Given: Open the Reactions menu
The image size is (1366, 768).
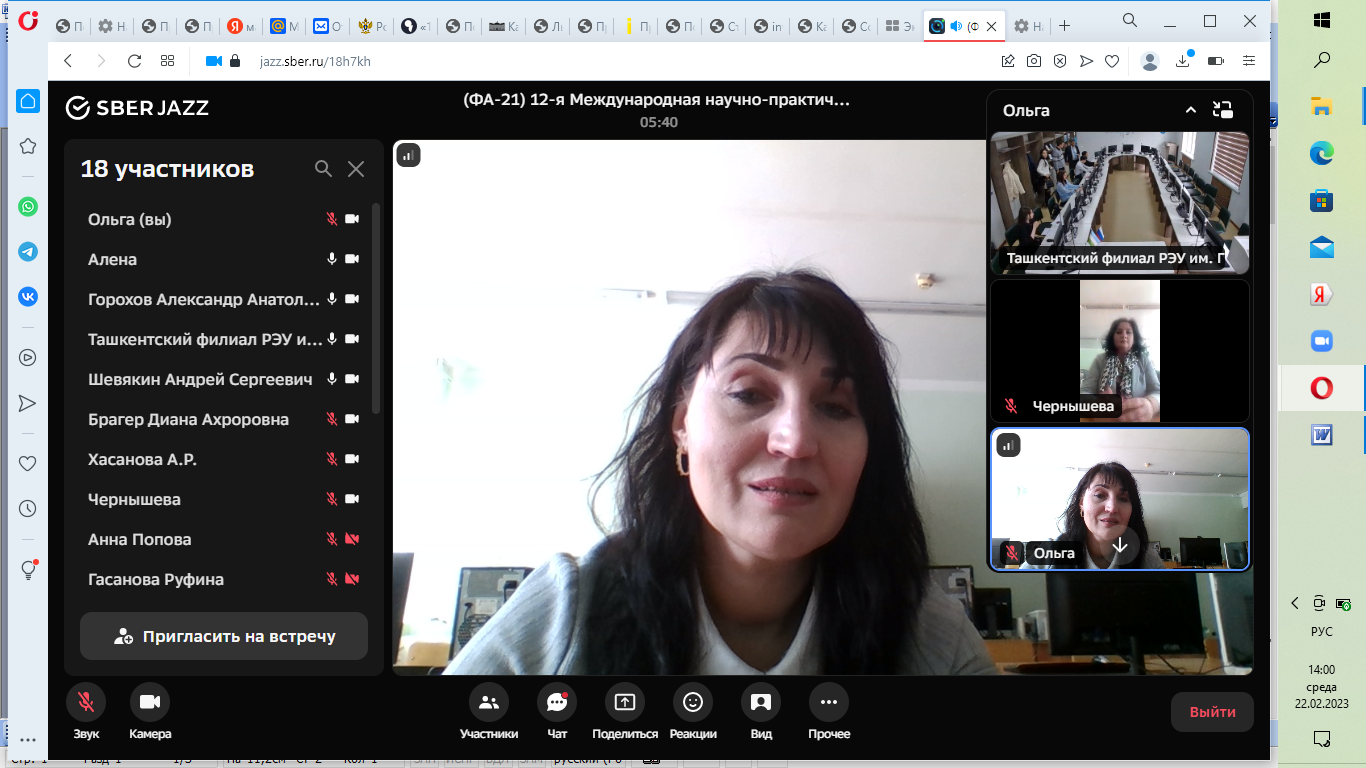Looking at the screenshot, I should click(x=692, y=703).
